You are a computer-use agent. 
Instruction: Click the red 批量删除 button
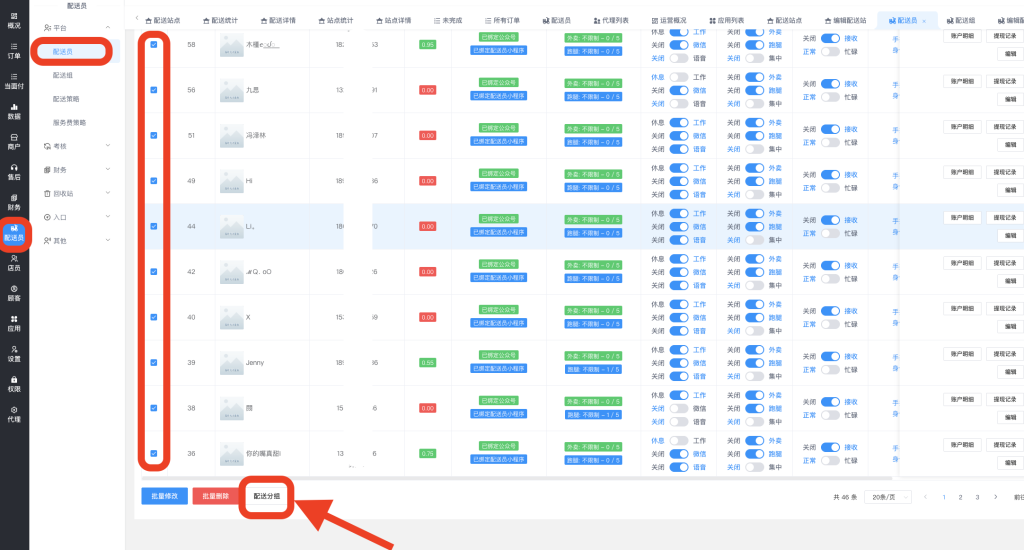coord(216,496)
